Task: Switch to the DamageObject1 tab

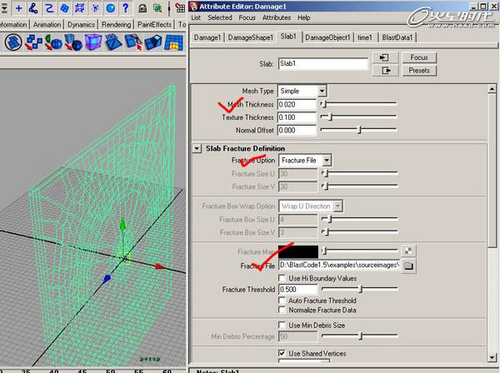Action: pos(328,37)
